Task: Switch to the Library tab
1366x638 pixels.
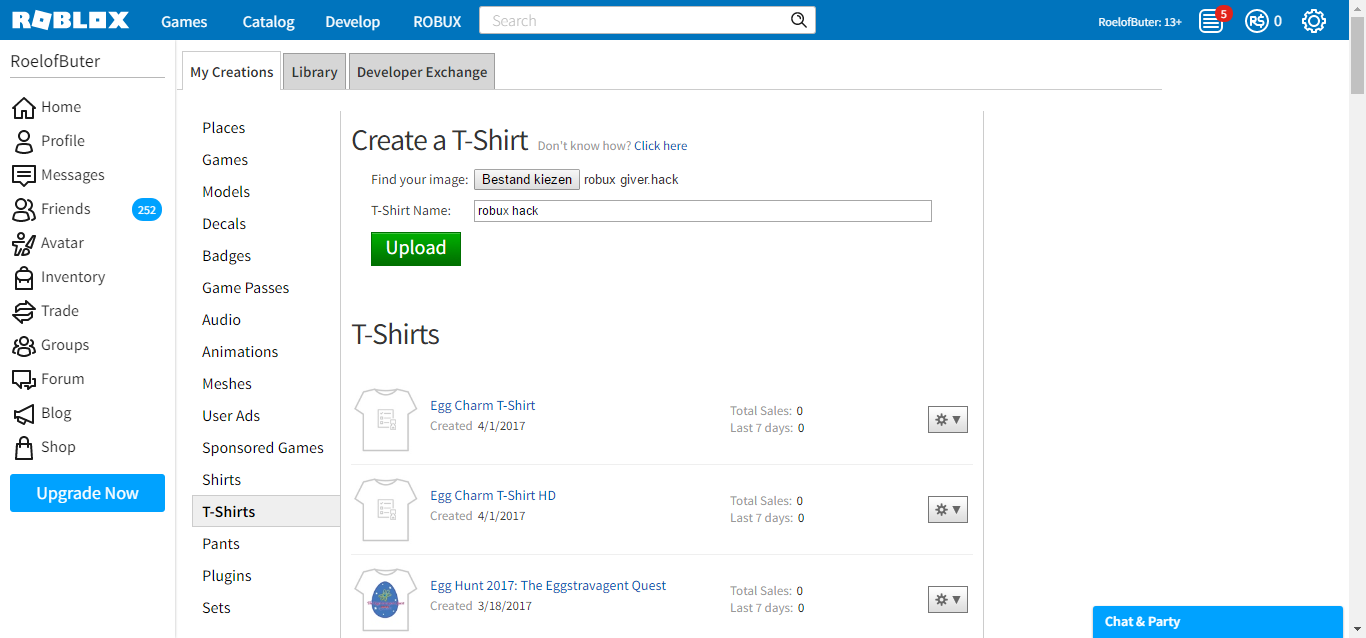Action: [314, 72]
